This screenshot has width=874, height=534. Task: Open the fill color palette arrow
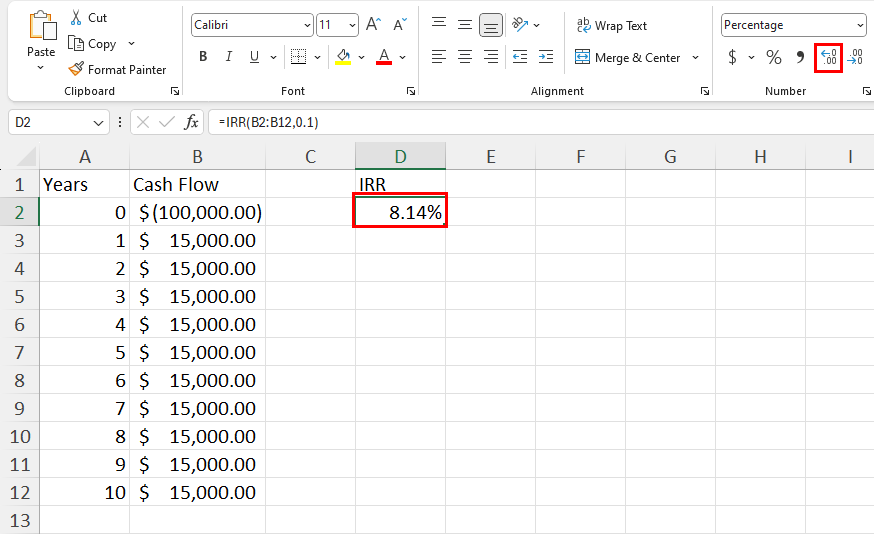coord(361,57)
